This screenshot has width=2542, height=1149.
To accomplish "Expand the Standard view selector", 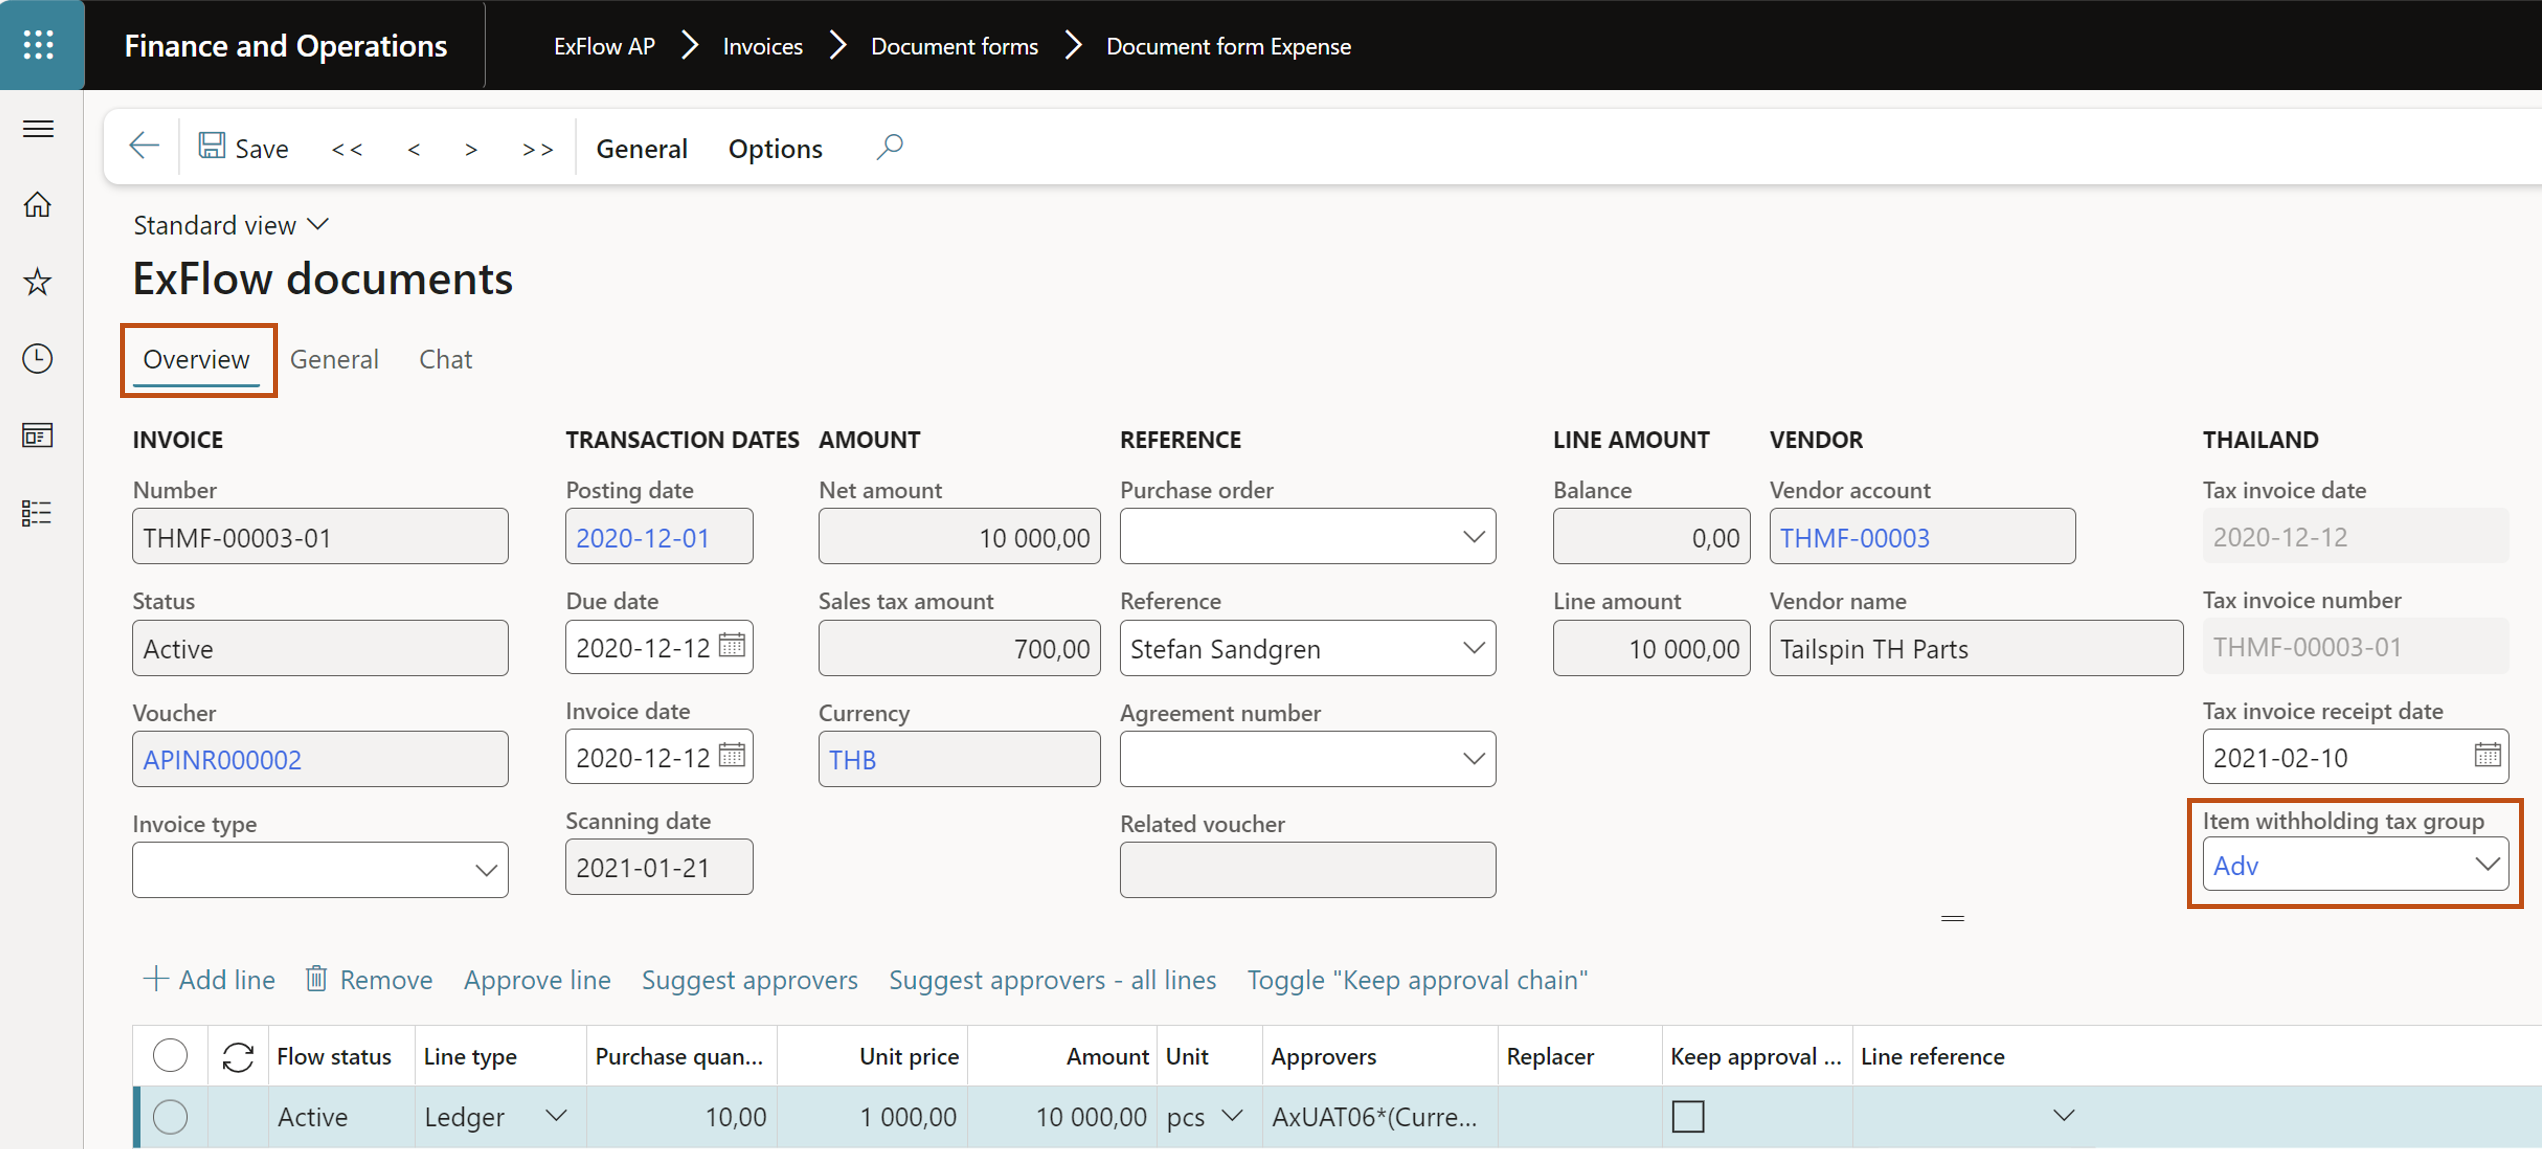I will tap(232, 225).
